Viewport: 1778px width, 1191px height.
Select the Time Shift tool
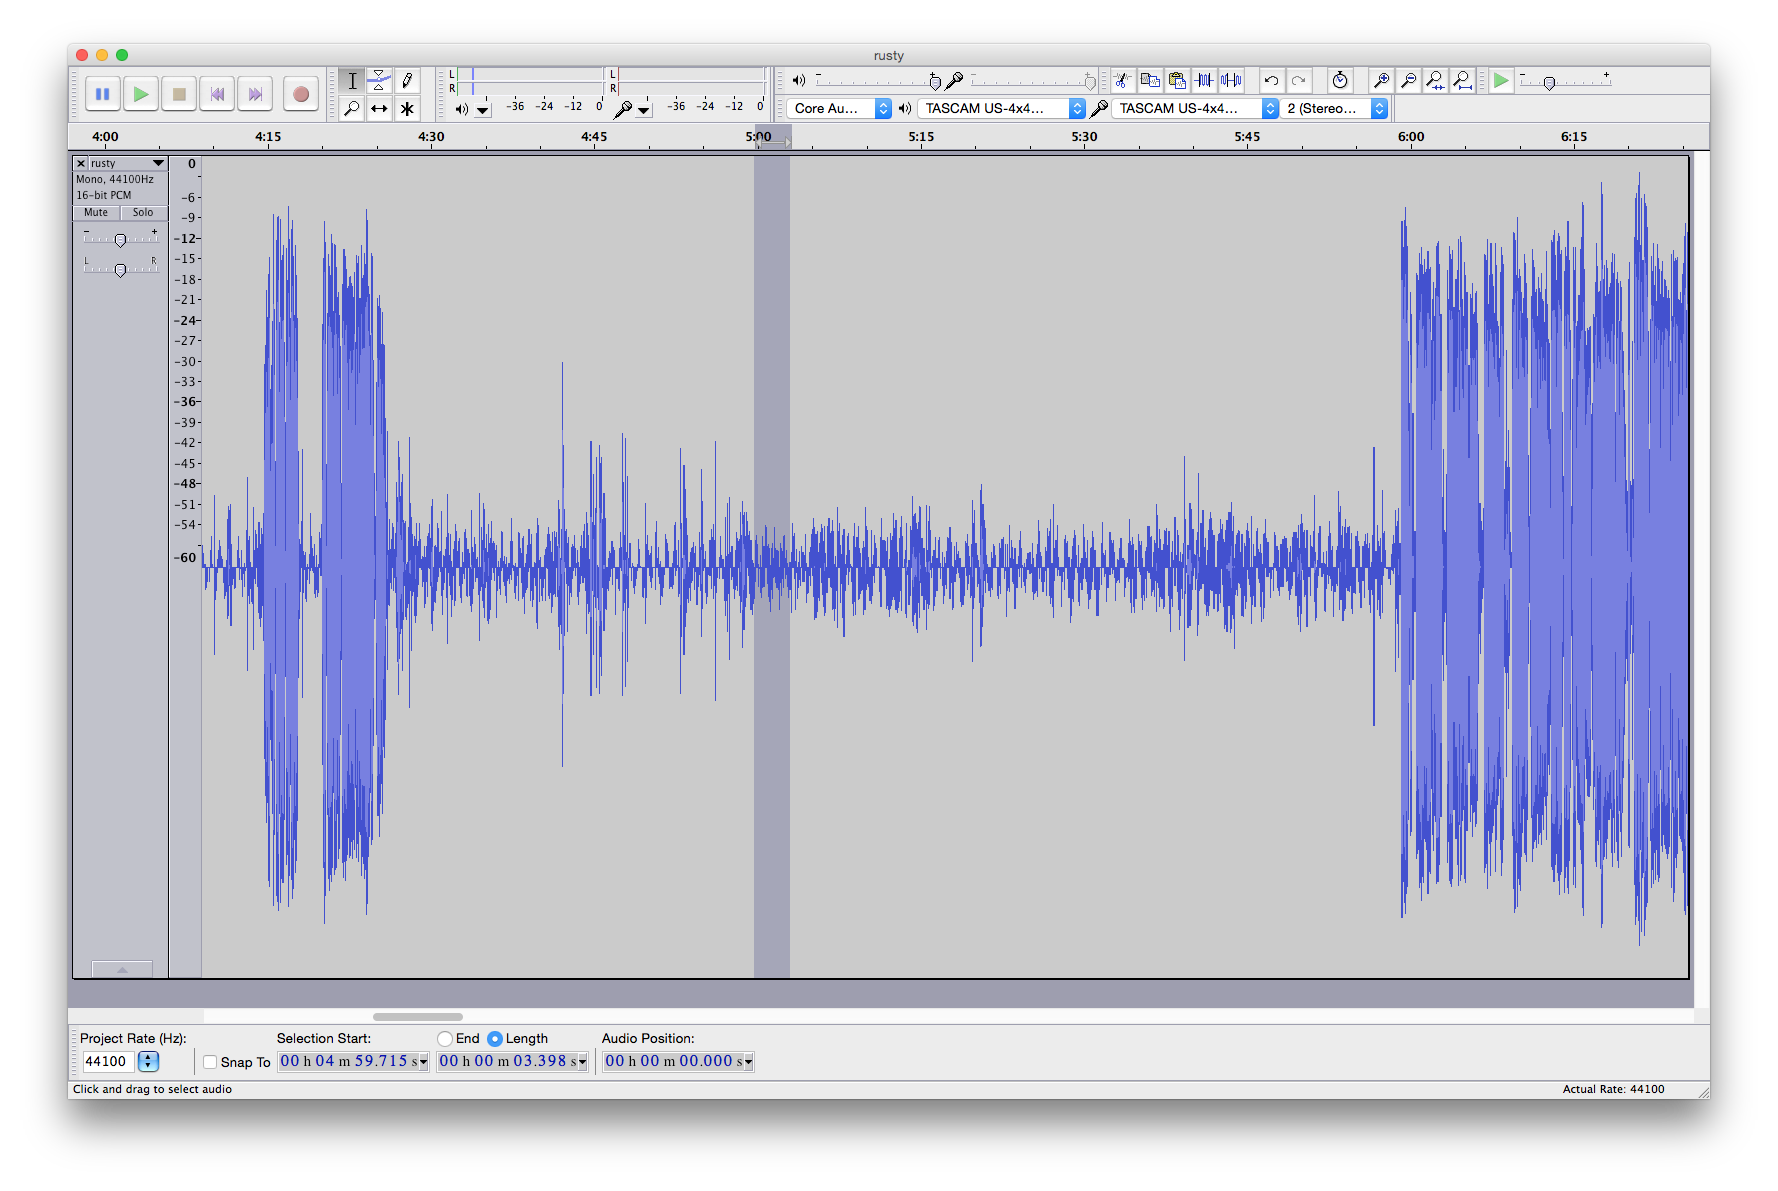pyautogui.click(x=379, y=108)
